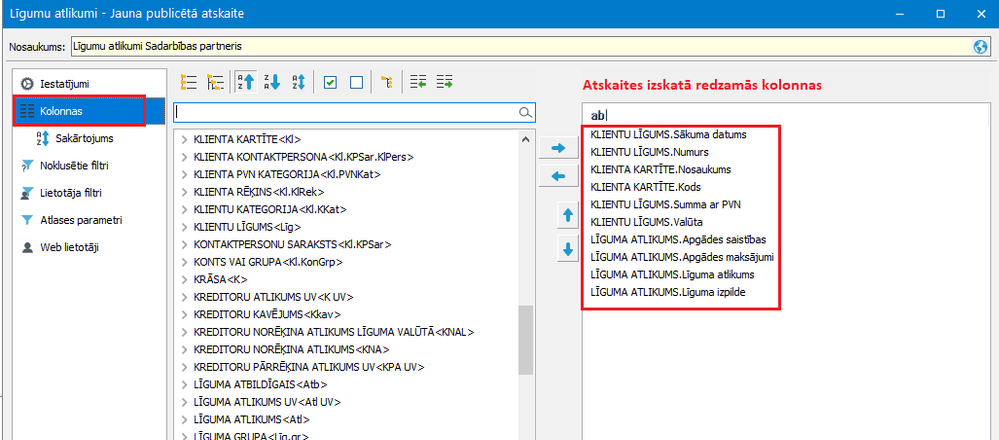Select LĪGUMA ATLIKUMS.Apgādes saistības column

point(678,240)
